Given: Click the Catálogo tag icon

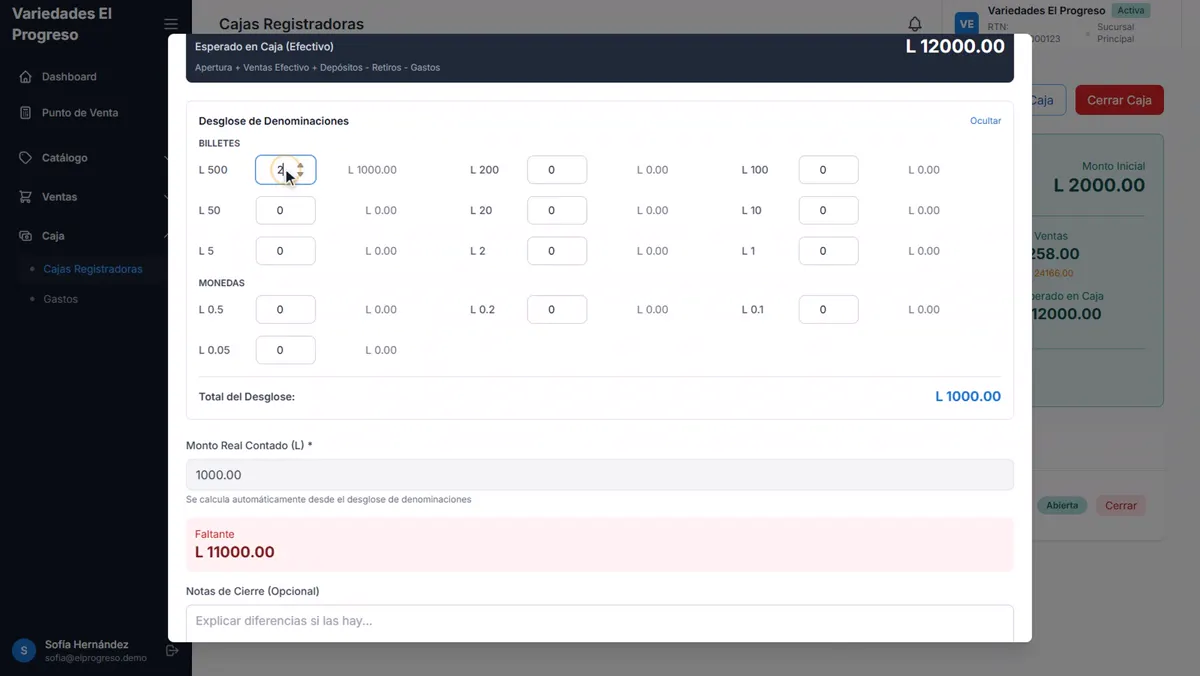Looking at the screenshot, I should [26, 158].
